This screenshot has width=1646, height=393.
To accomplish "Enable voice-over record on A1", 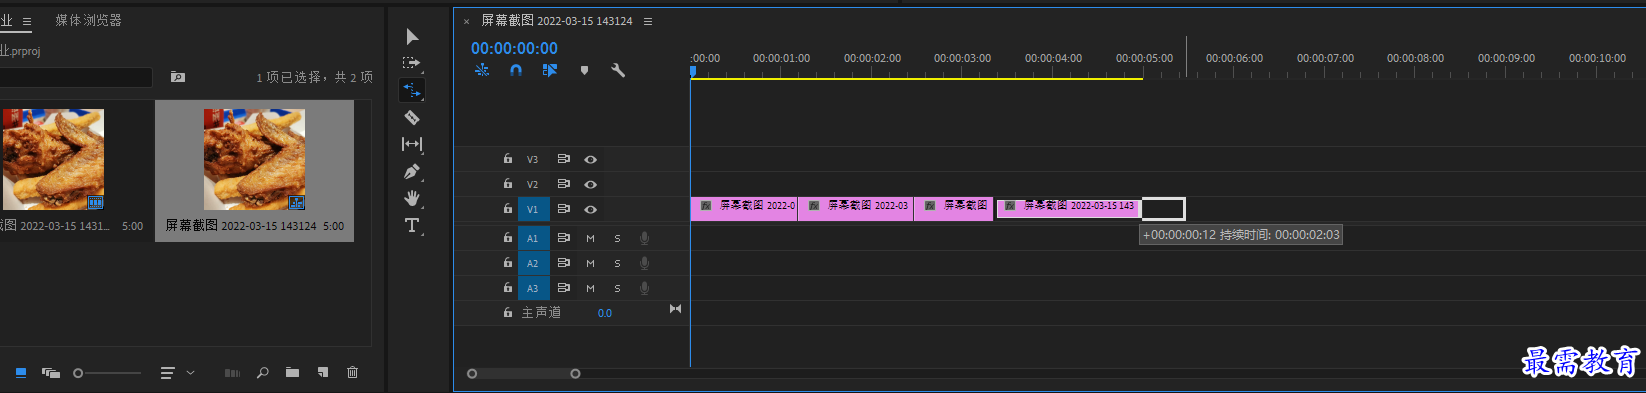I will 645,238.
